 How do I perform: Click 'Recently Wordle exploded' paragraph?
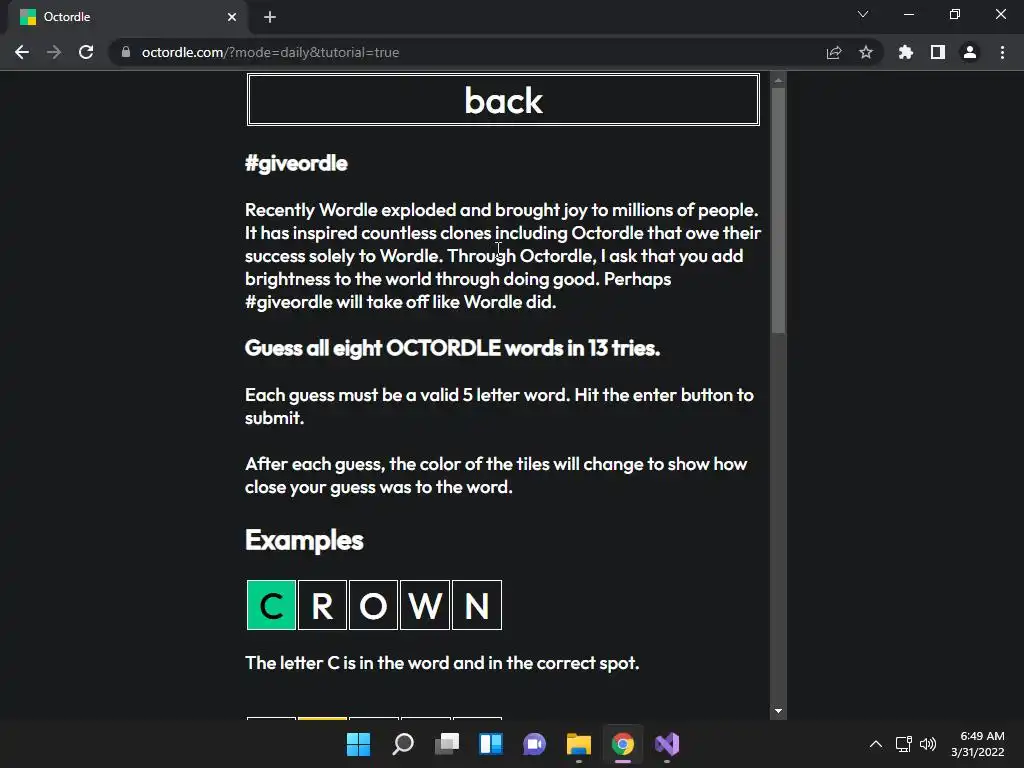point(503,256)
